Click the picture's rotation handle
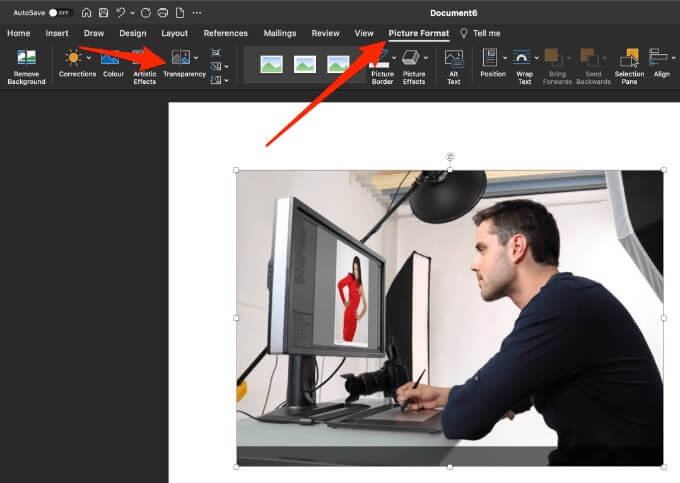The width and height of the screenshot is (680, 483). coord(450,157)
